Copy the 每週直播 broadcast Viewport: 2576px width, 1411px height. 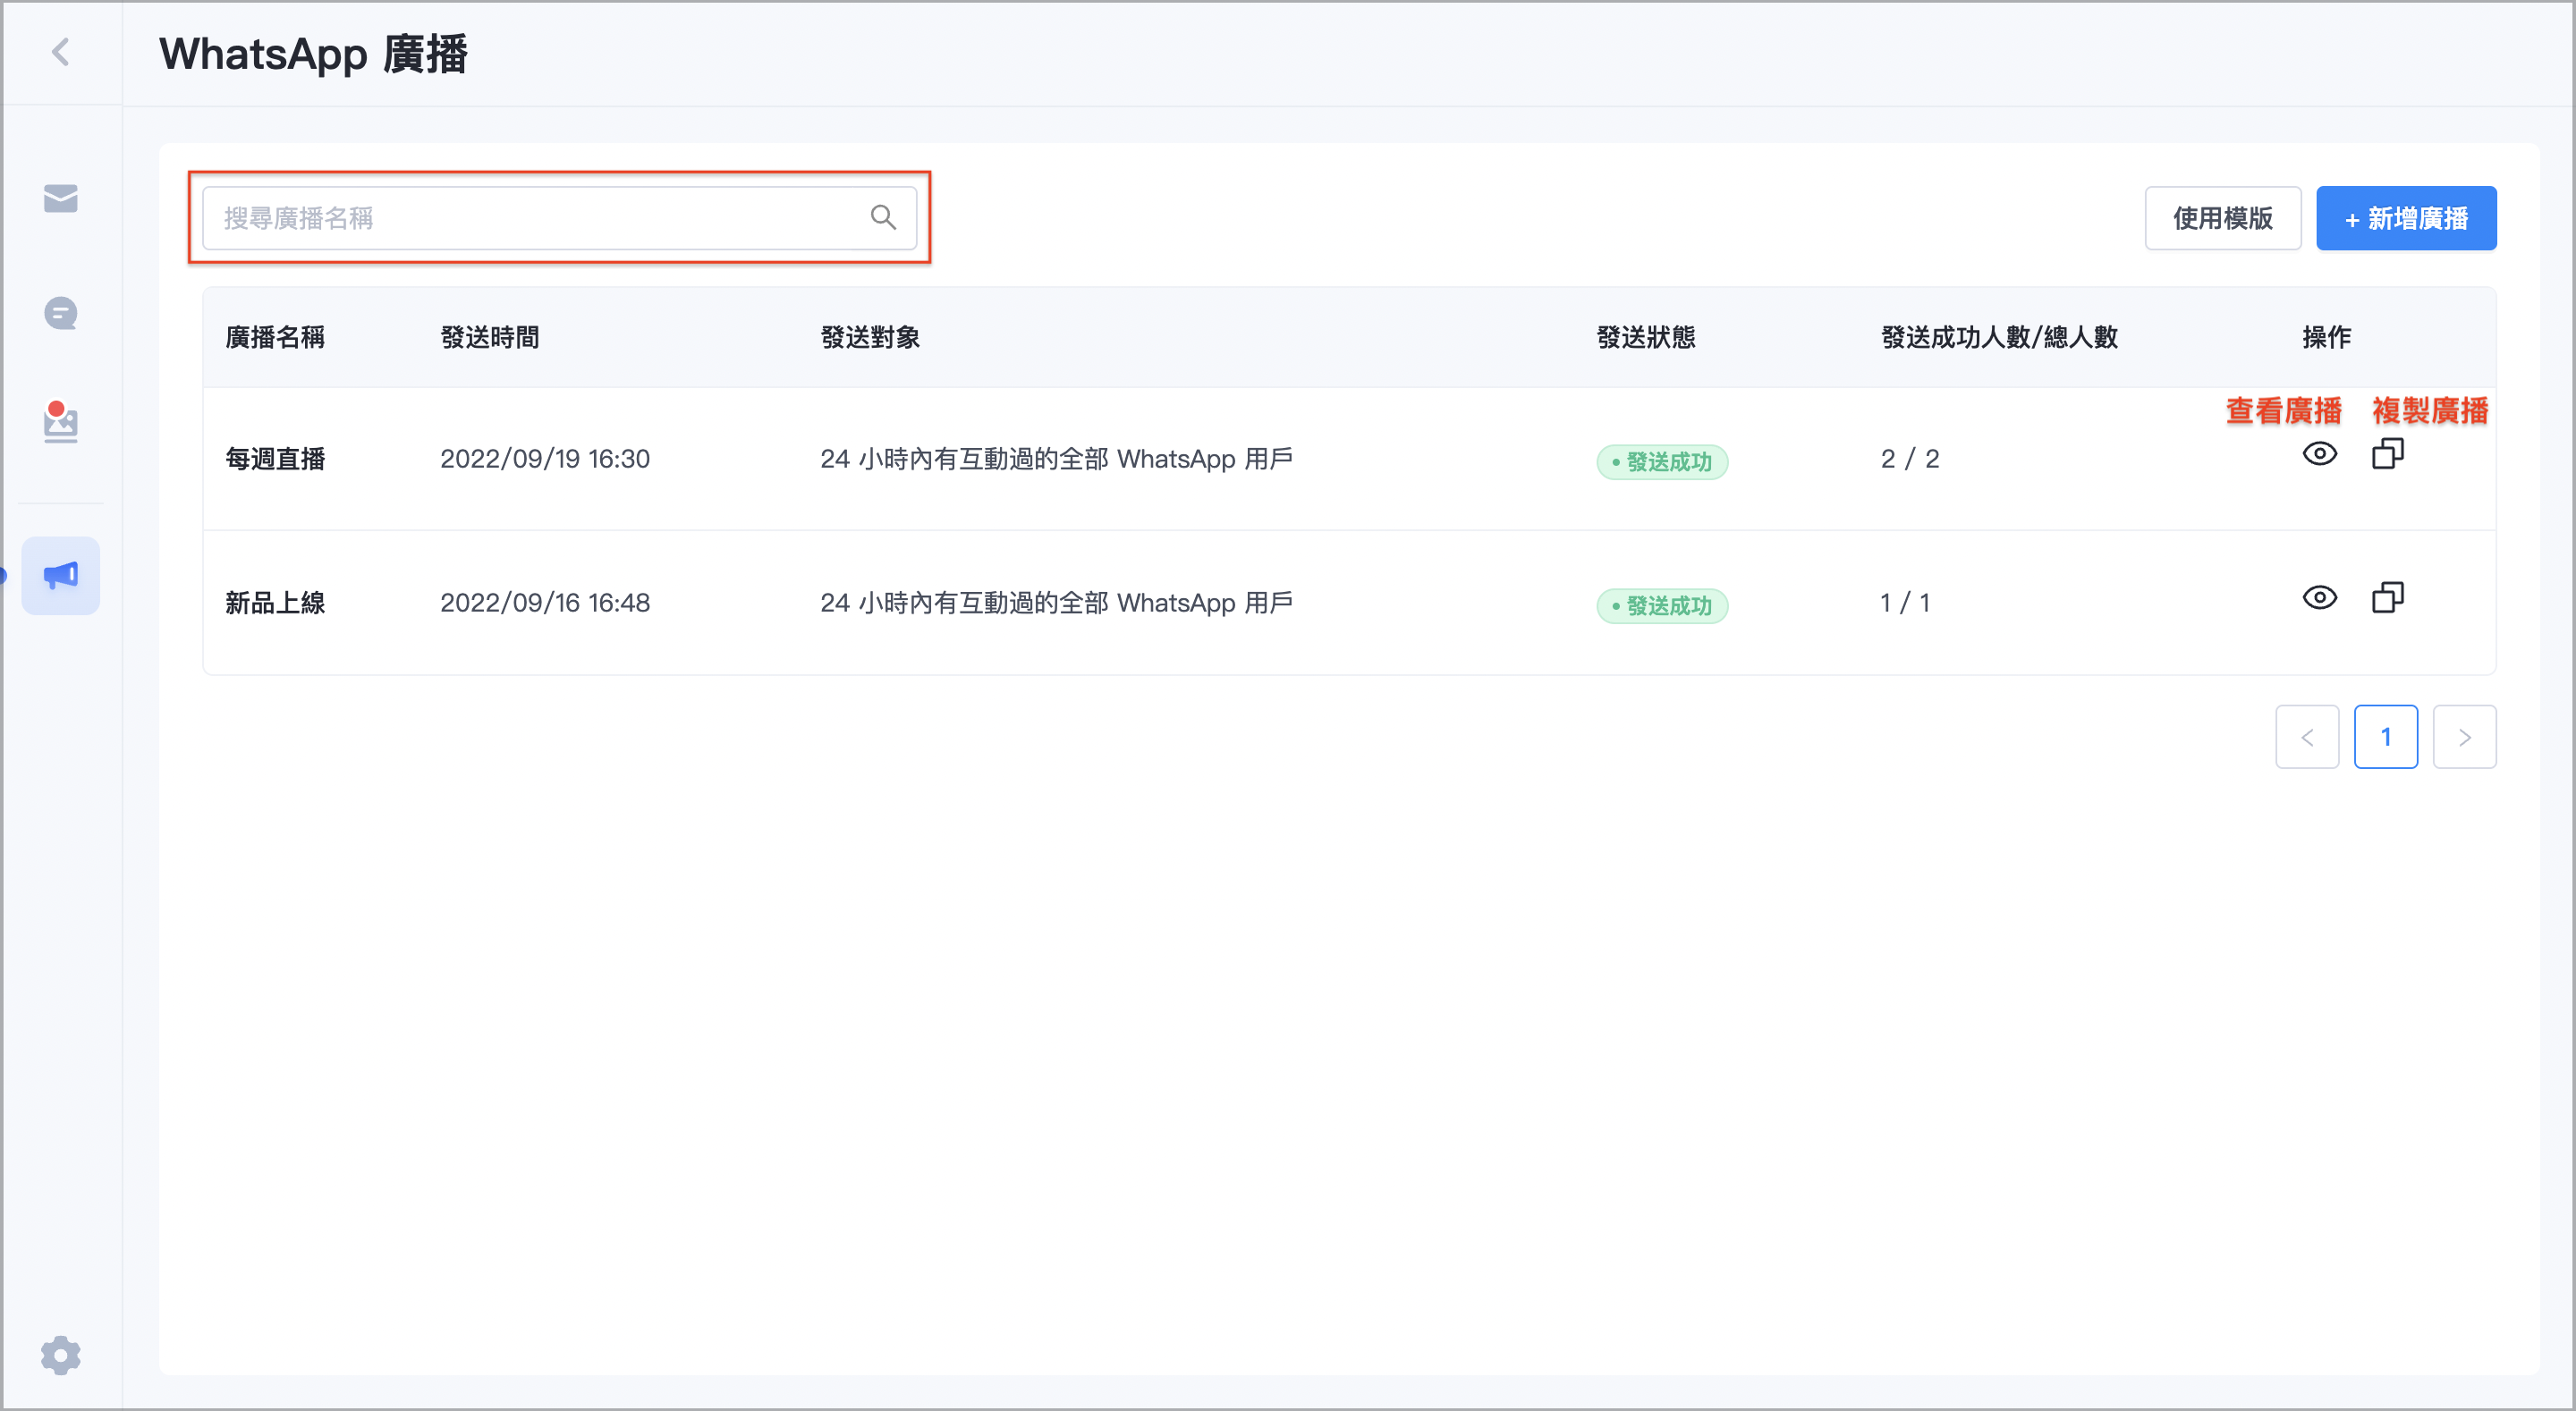[x=2388, y=454]
